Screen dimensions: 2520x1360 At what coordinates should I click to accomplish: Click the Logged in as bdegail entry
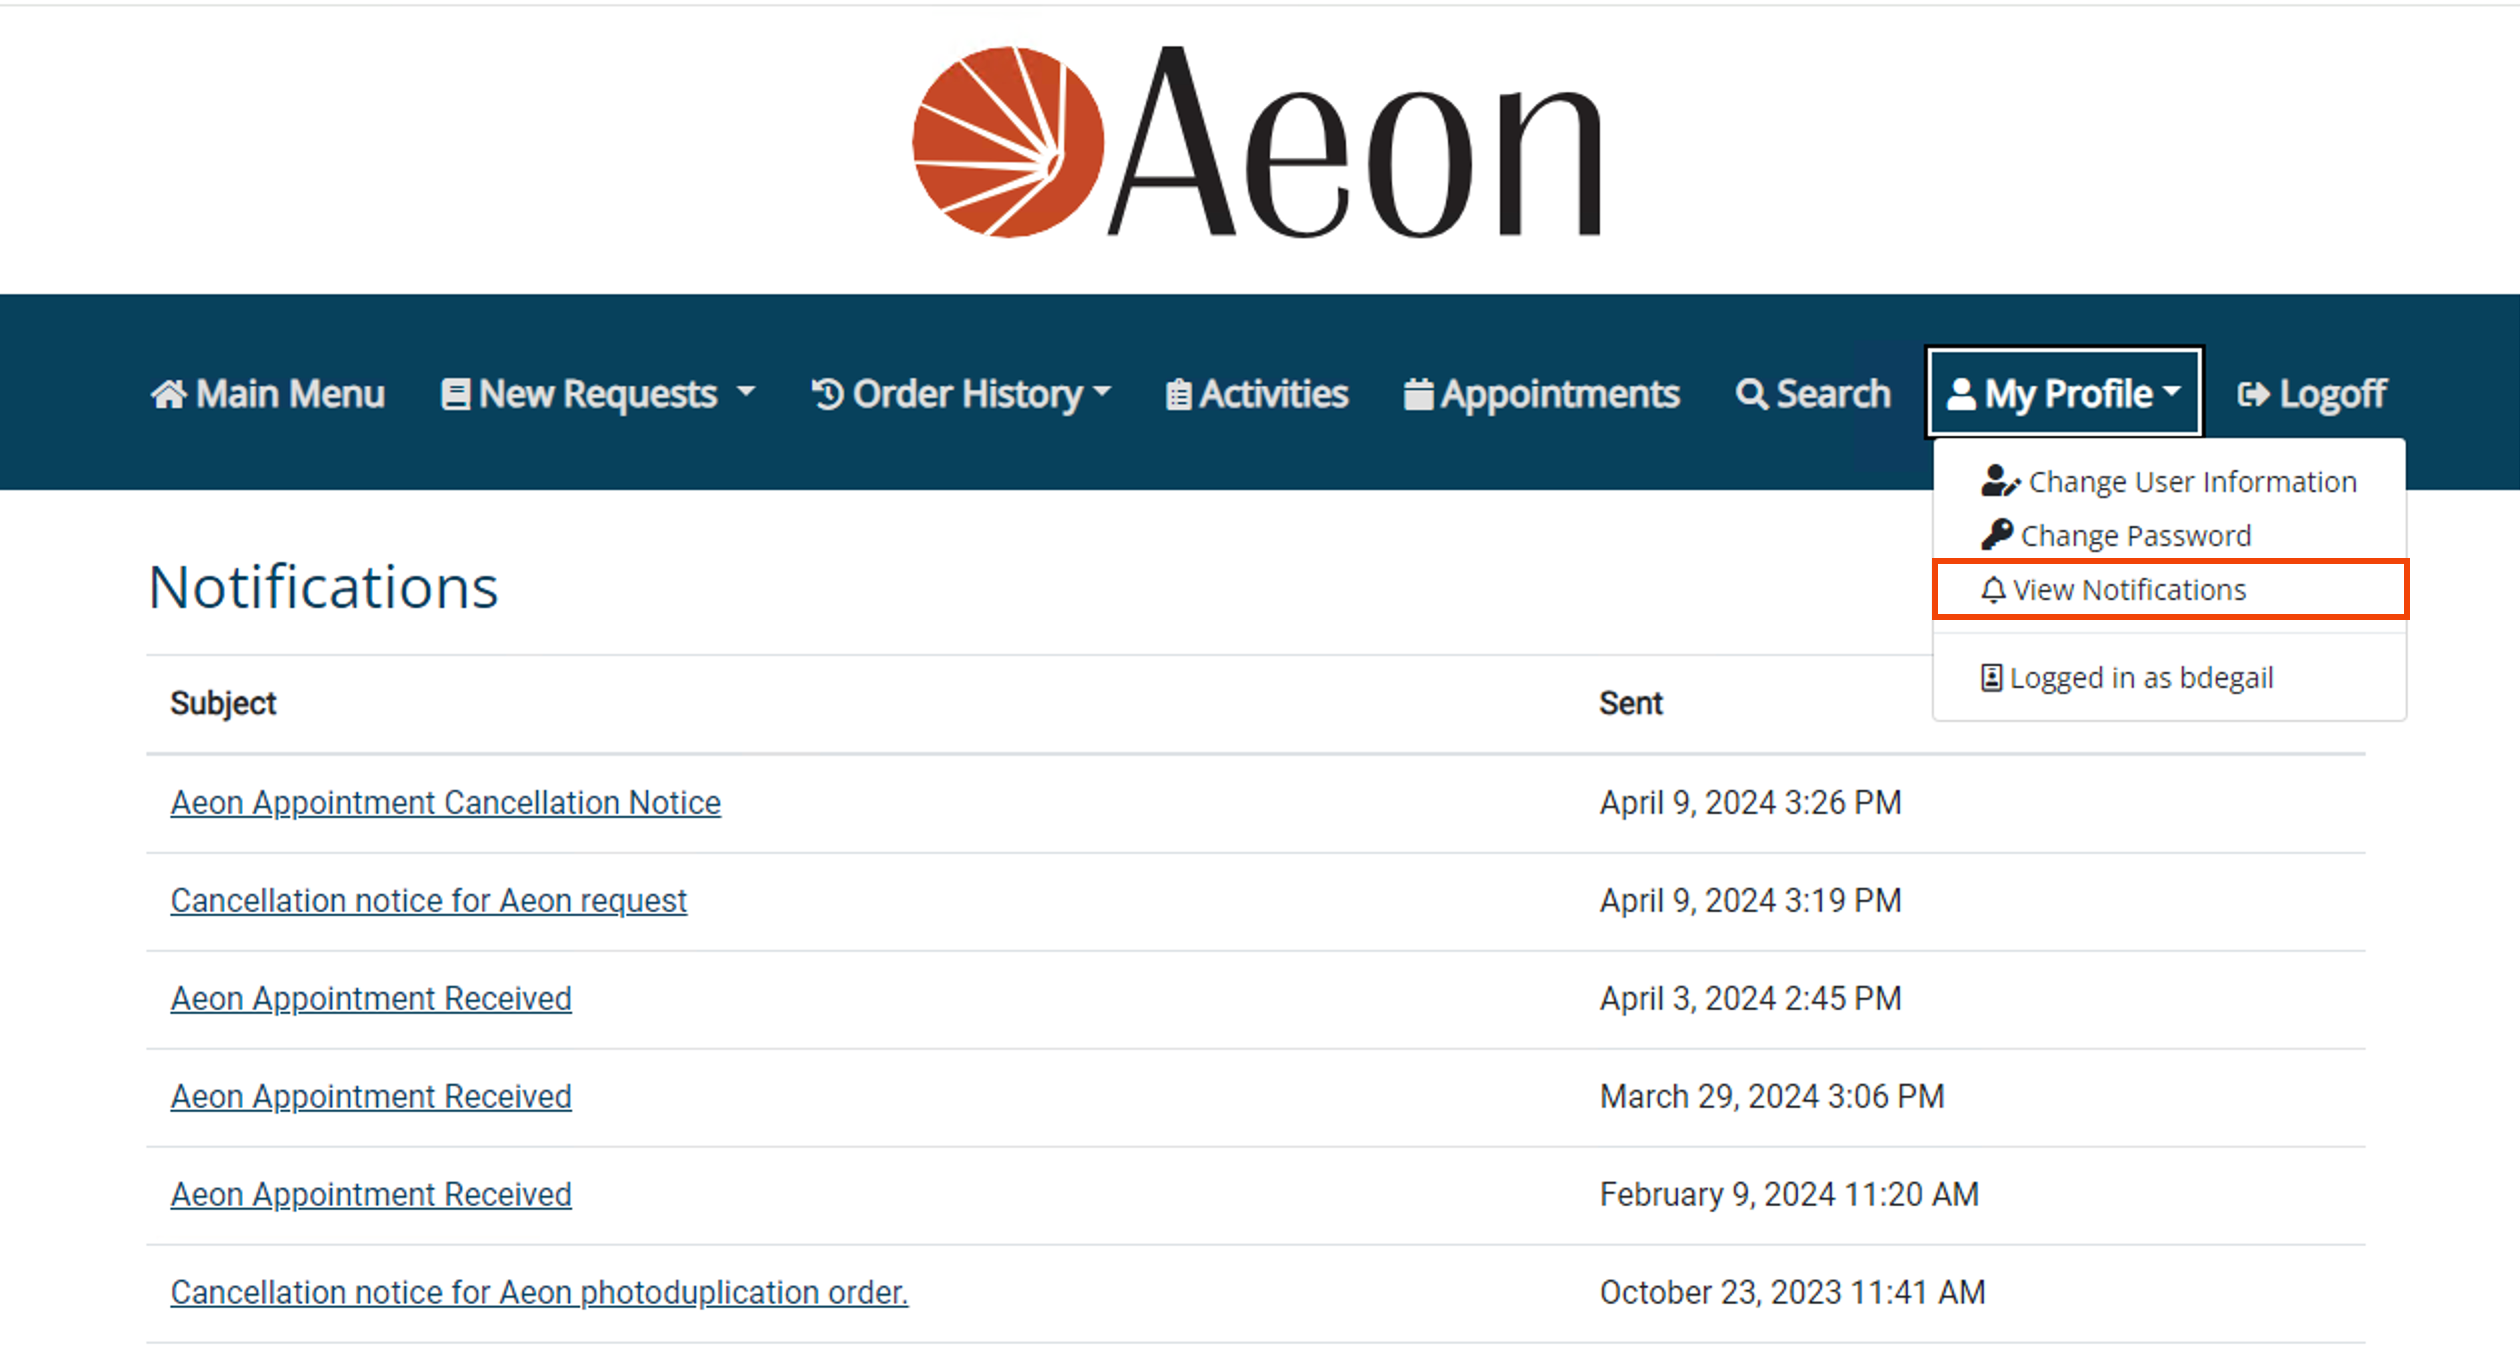point(2128,677)
